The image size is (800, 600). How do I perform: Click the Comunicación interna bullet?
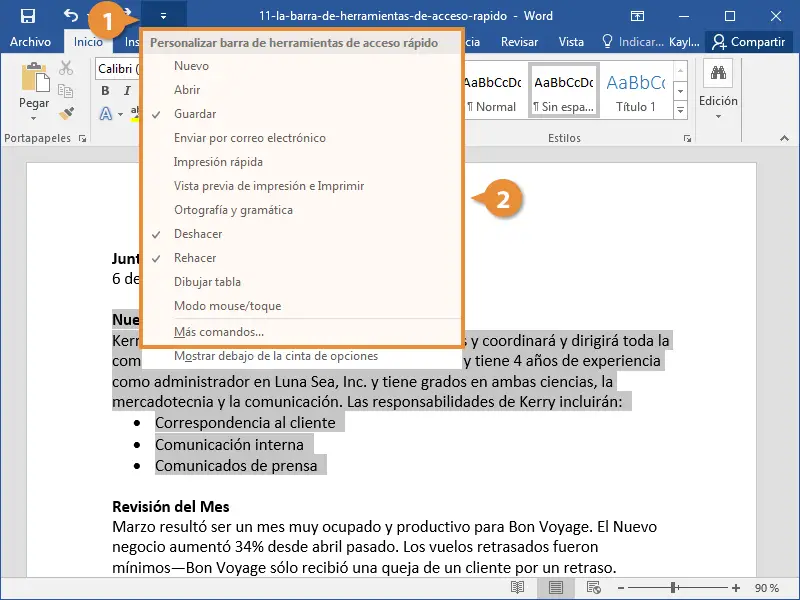pyautogui.click(x=229, y=445)
